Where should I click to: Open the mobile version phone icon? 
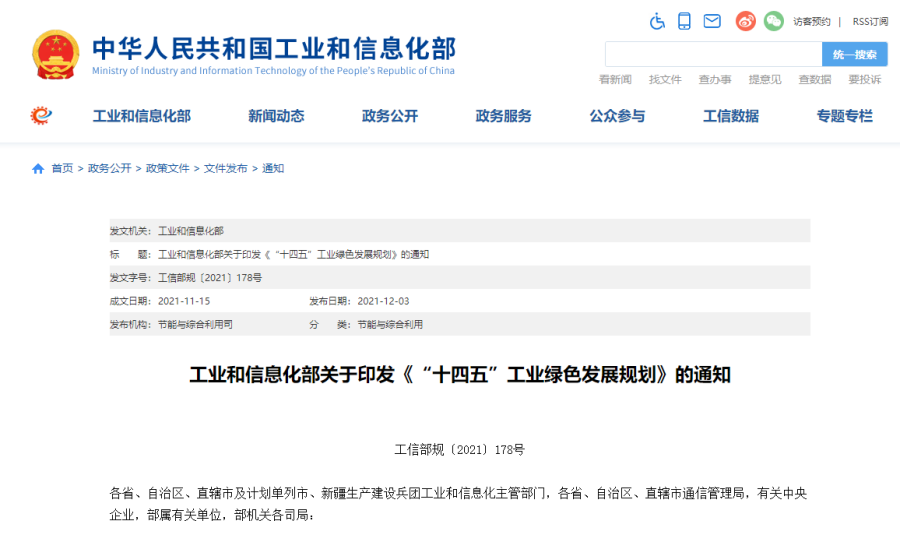click(684, 21)
